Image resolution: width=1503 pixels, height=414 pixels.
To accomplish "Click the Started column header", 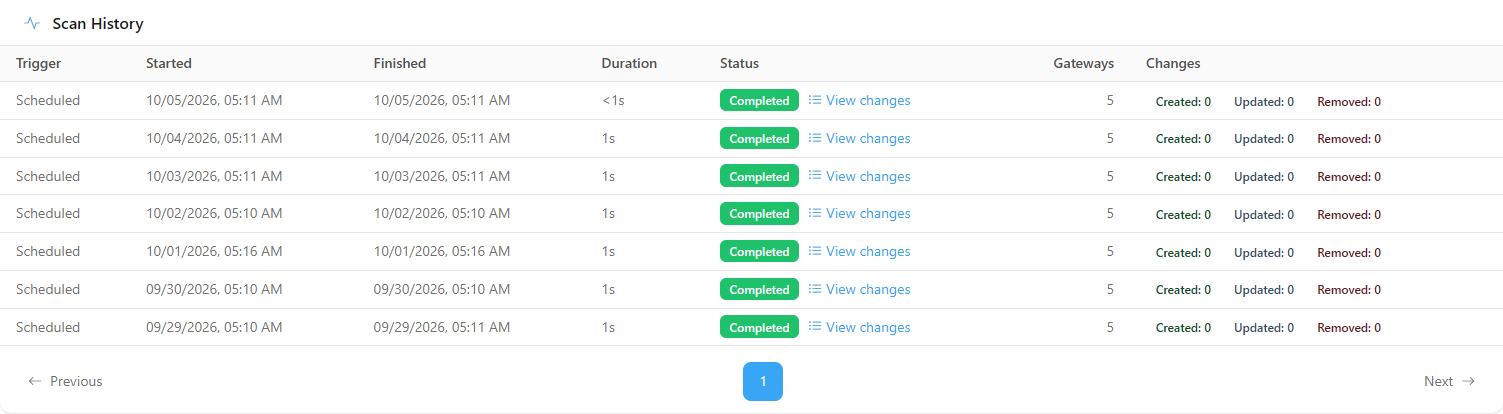I will [169, 63].
